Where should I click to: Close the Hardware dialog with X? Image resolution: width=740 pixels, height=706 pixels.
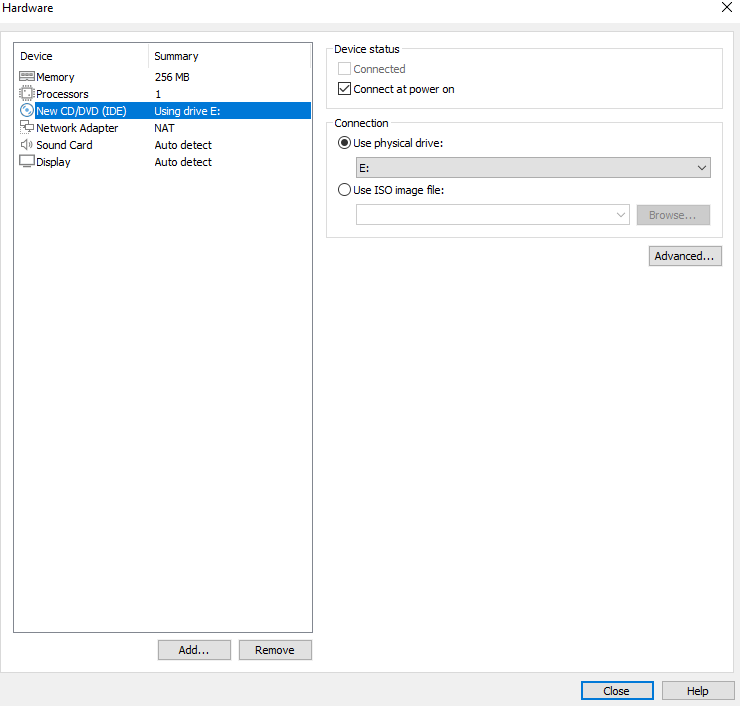tap(727, 7)
